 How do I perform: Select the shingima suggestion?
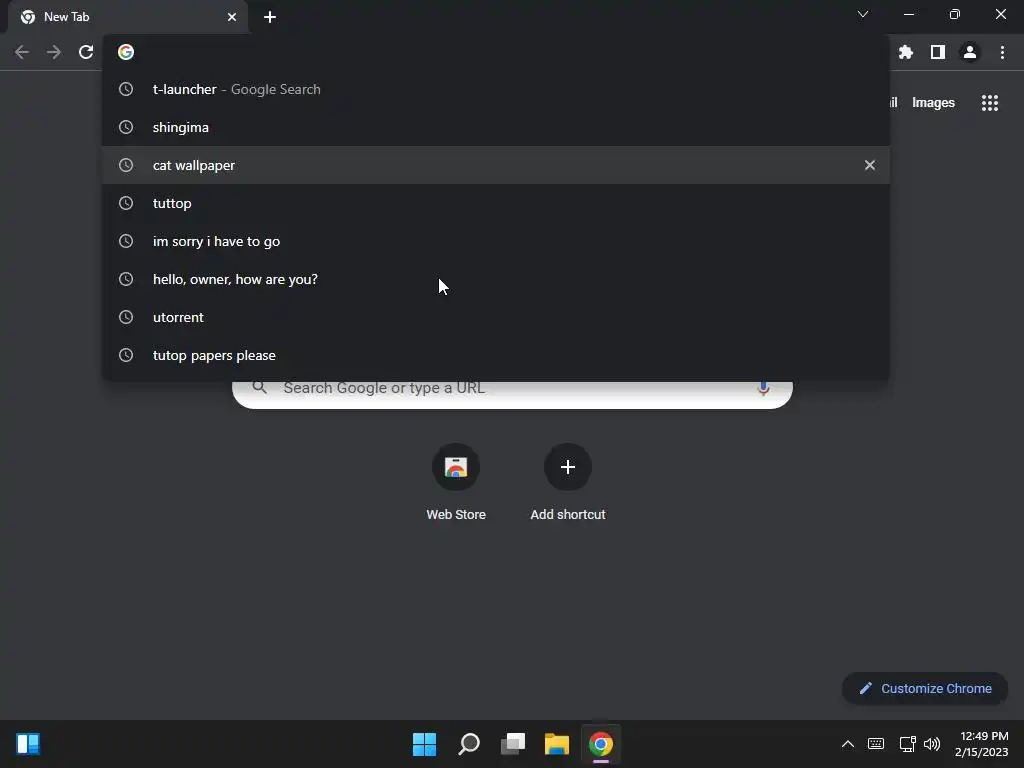[496, 127]
